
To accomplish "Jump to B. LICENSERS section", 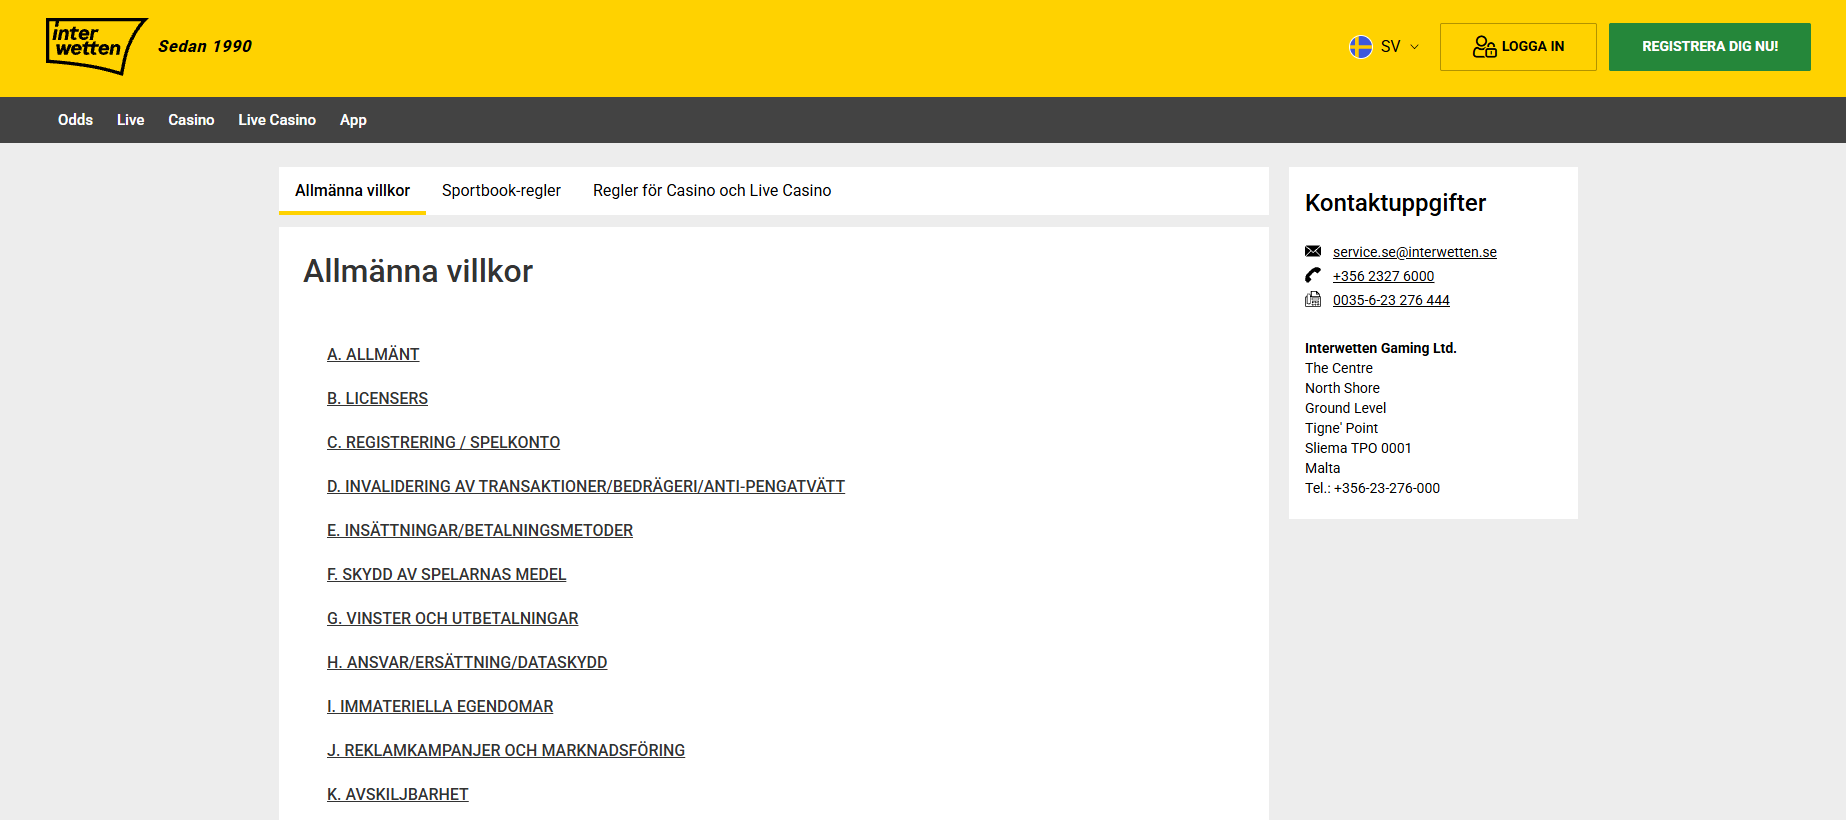I will [377, 398].
